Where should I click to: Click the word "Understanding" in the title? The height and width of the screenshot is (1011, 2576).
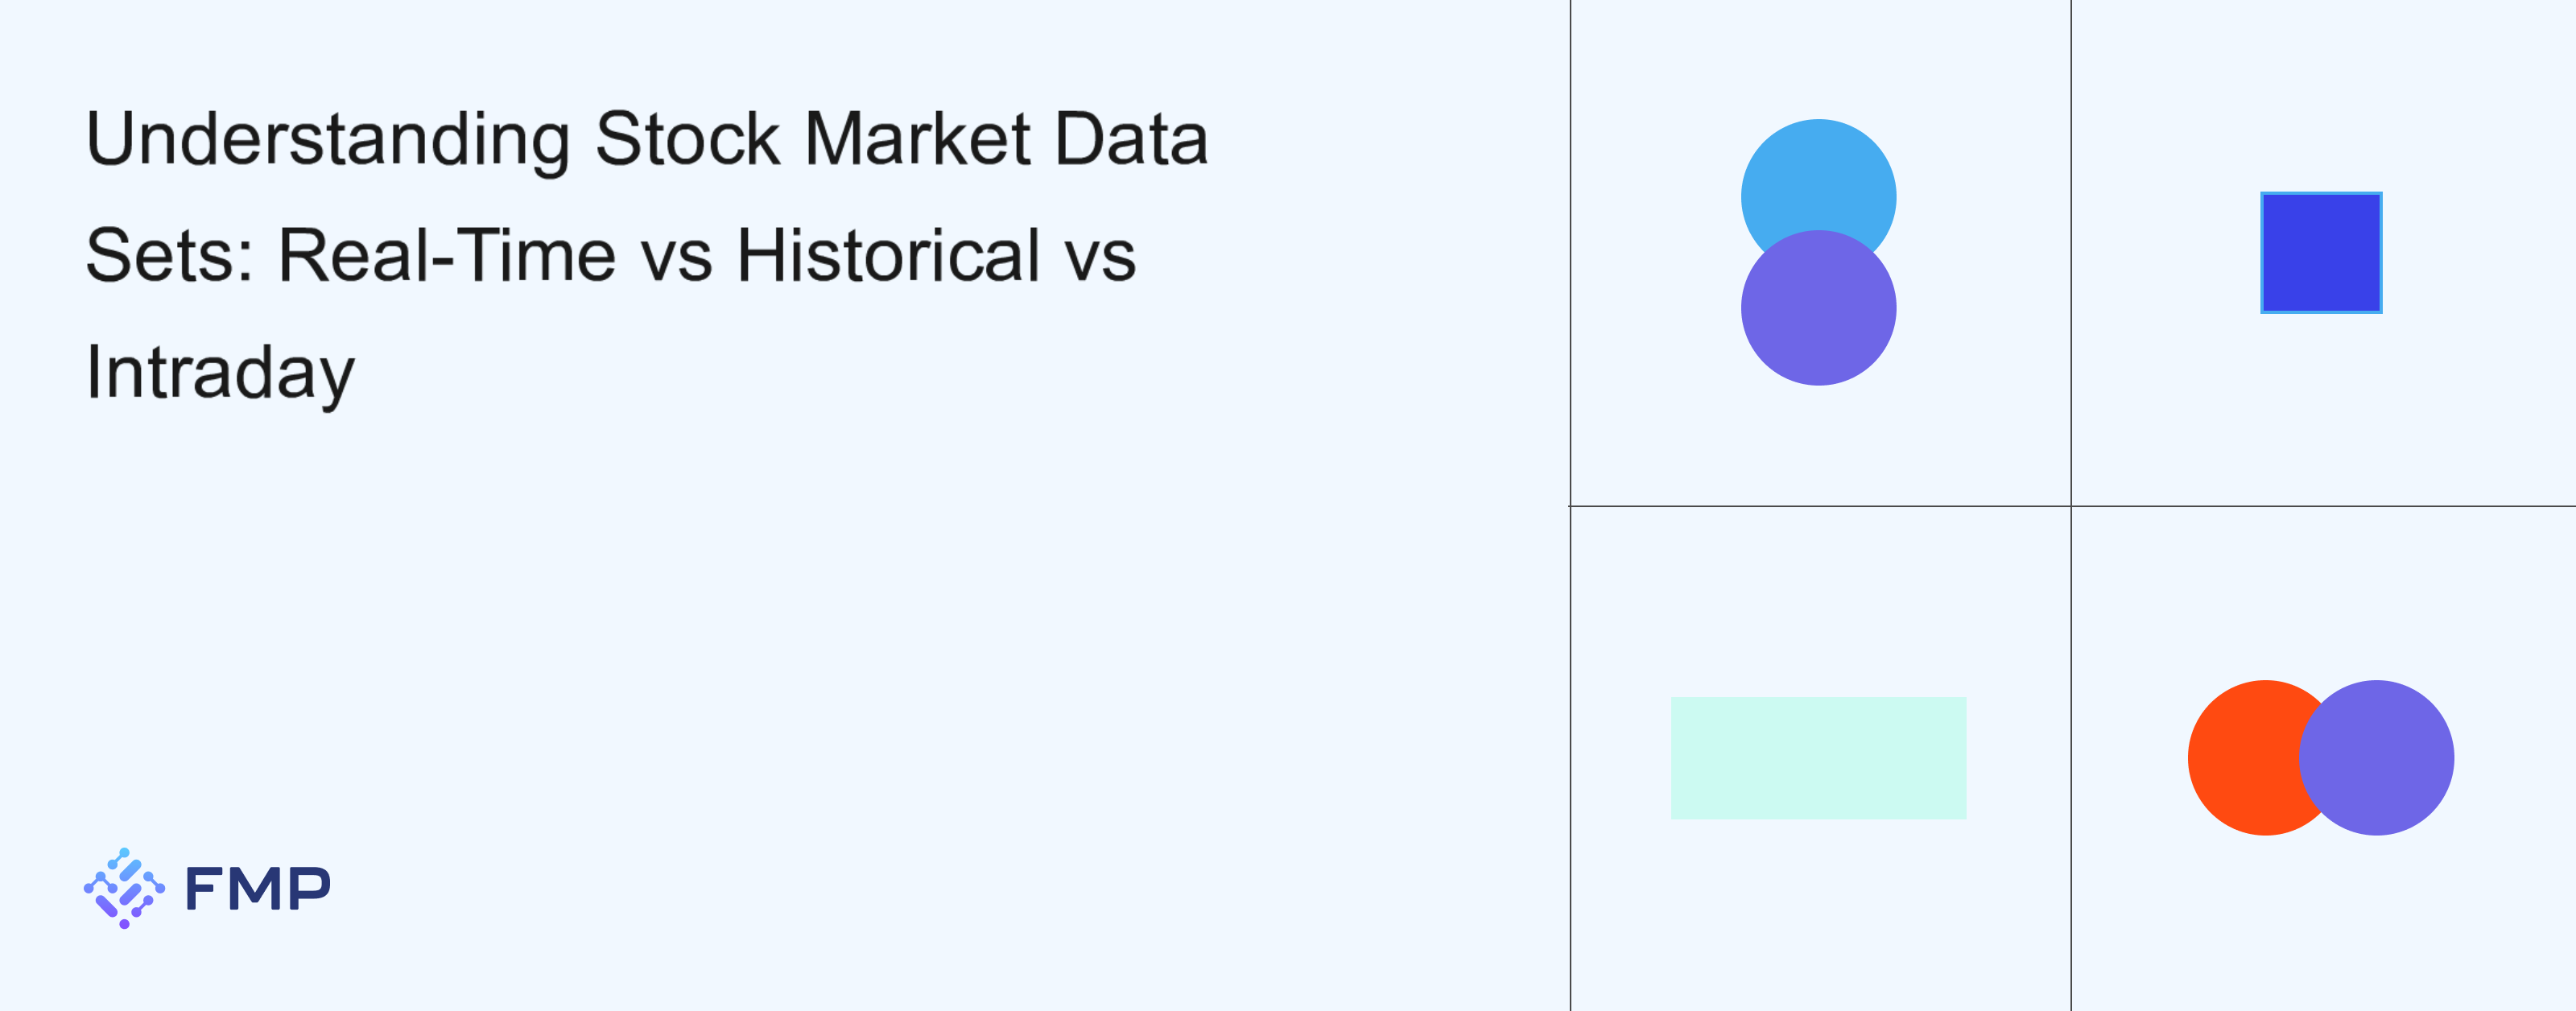(328, 140)
